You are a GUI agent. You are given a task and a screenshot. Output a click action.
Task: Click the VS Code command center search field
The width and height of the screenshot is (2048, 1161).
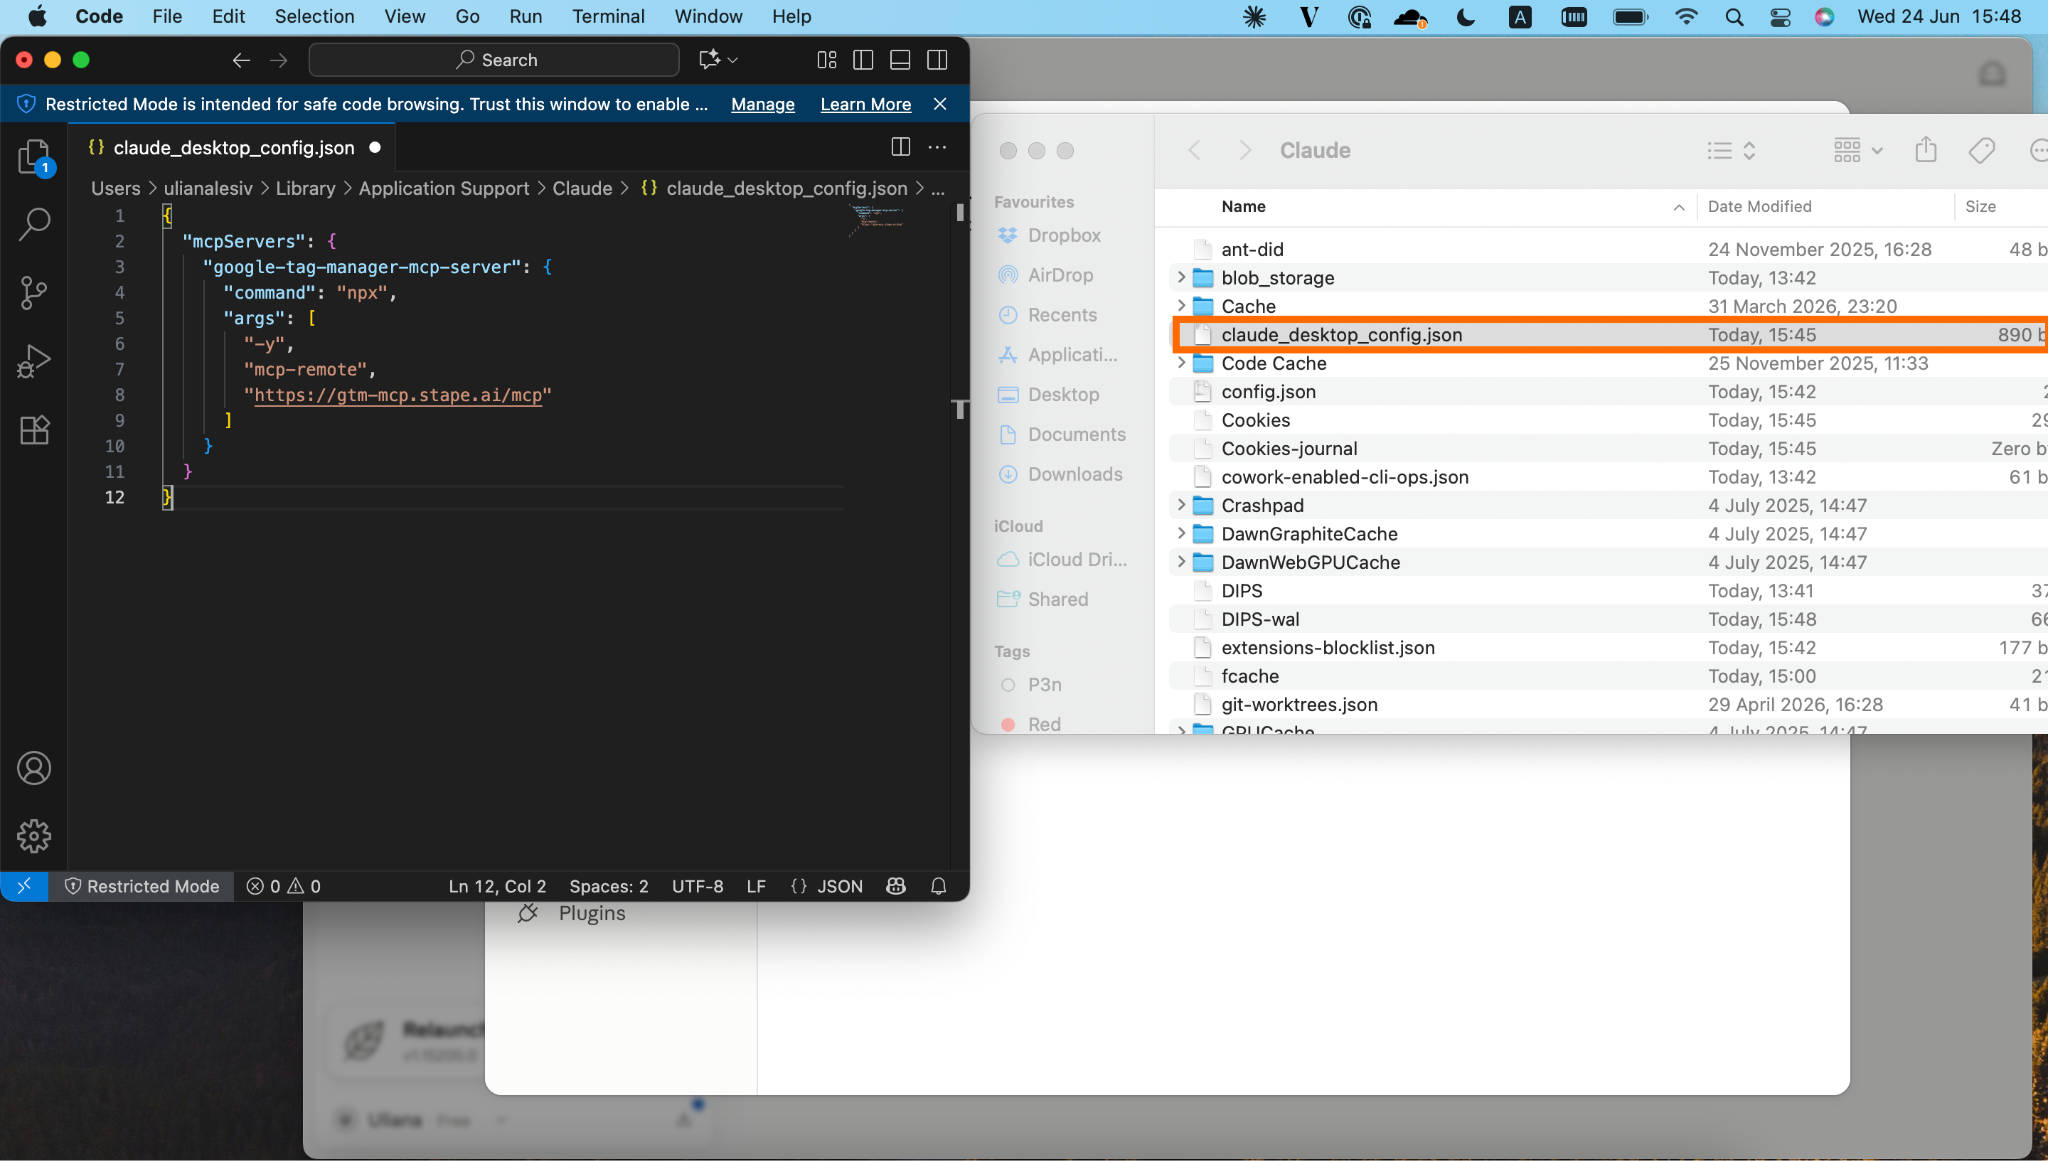coord(494,60)
